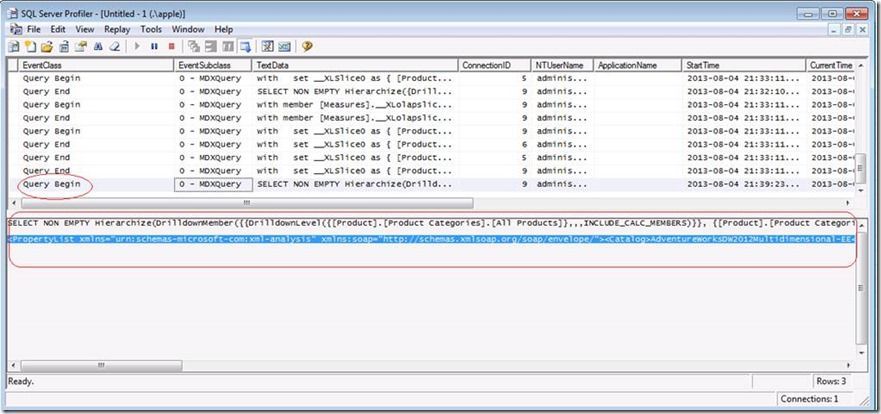This screenshot has height=414, width=881.
Task: Open the Help menu
Action: [x=224, y=29]
